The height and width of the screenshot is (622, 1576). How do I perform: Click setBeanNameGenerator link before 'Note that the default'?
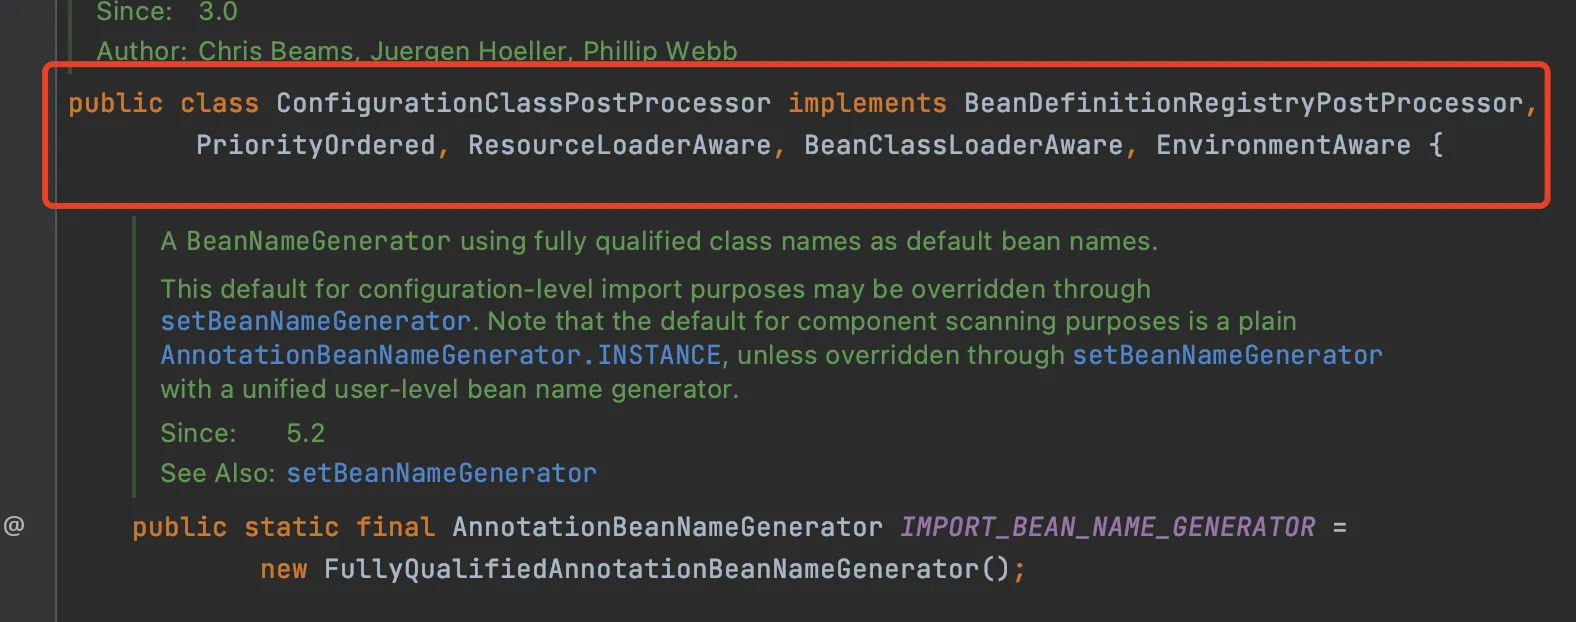coord(315,321)
